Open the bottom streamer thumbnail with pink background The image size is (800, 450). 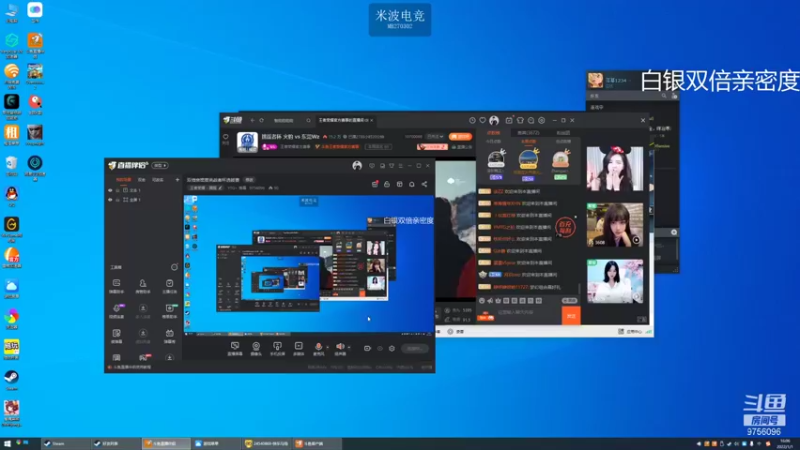(615, 281)
